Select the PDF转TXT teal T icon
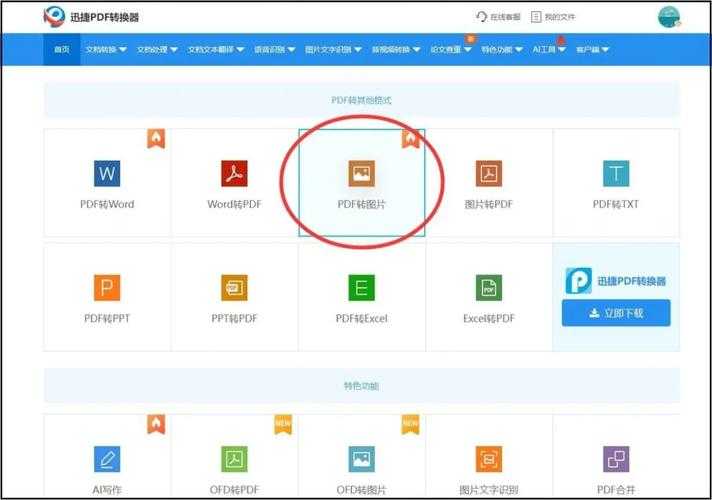This screenshot has width=712, height=500. [x=616, y=173]
